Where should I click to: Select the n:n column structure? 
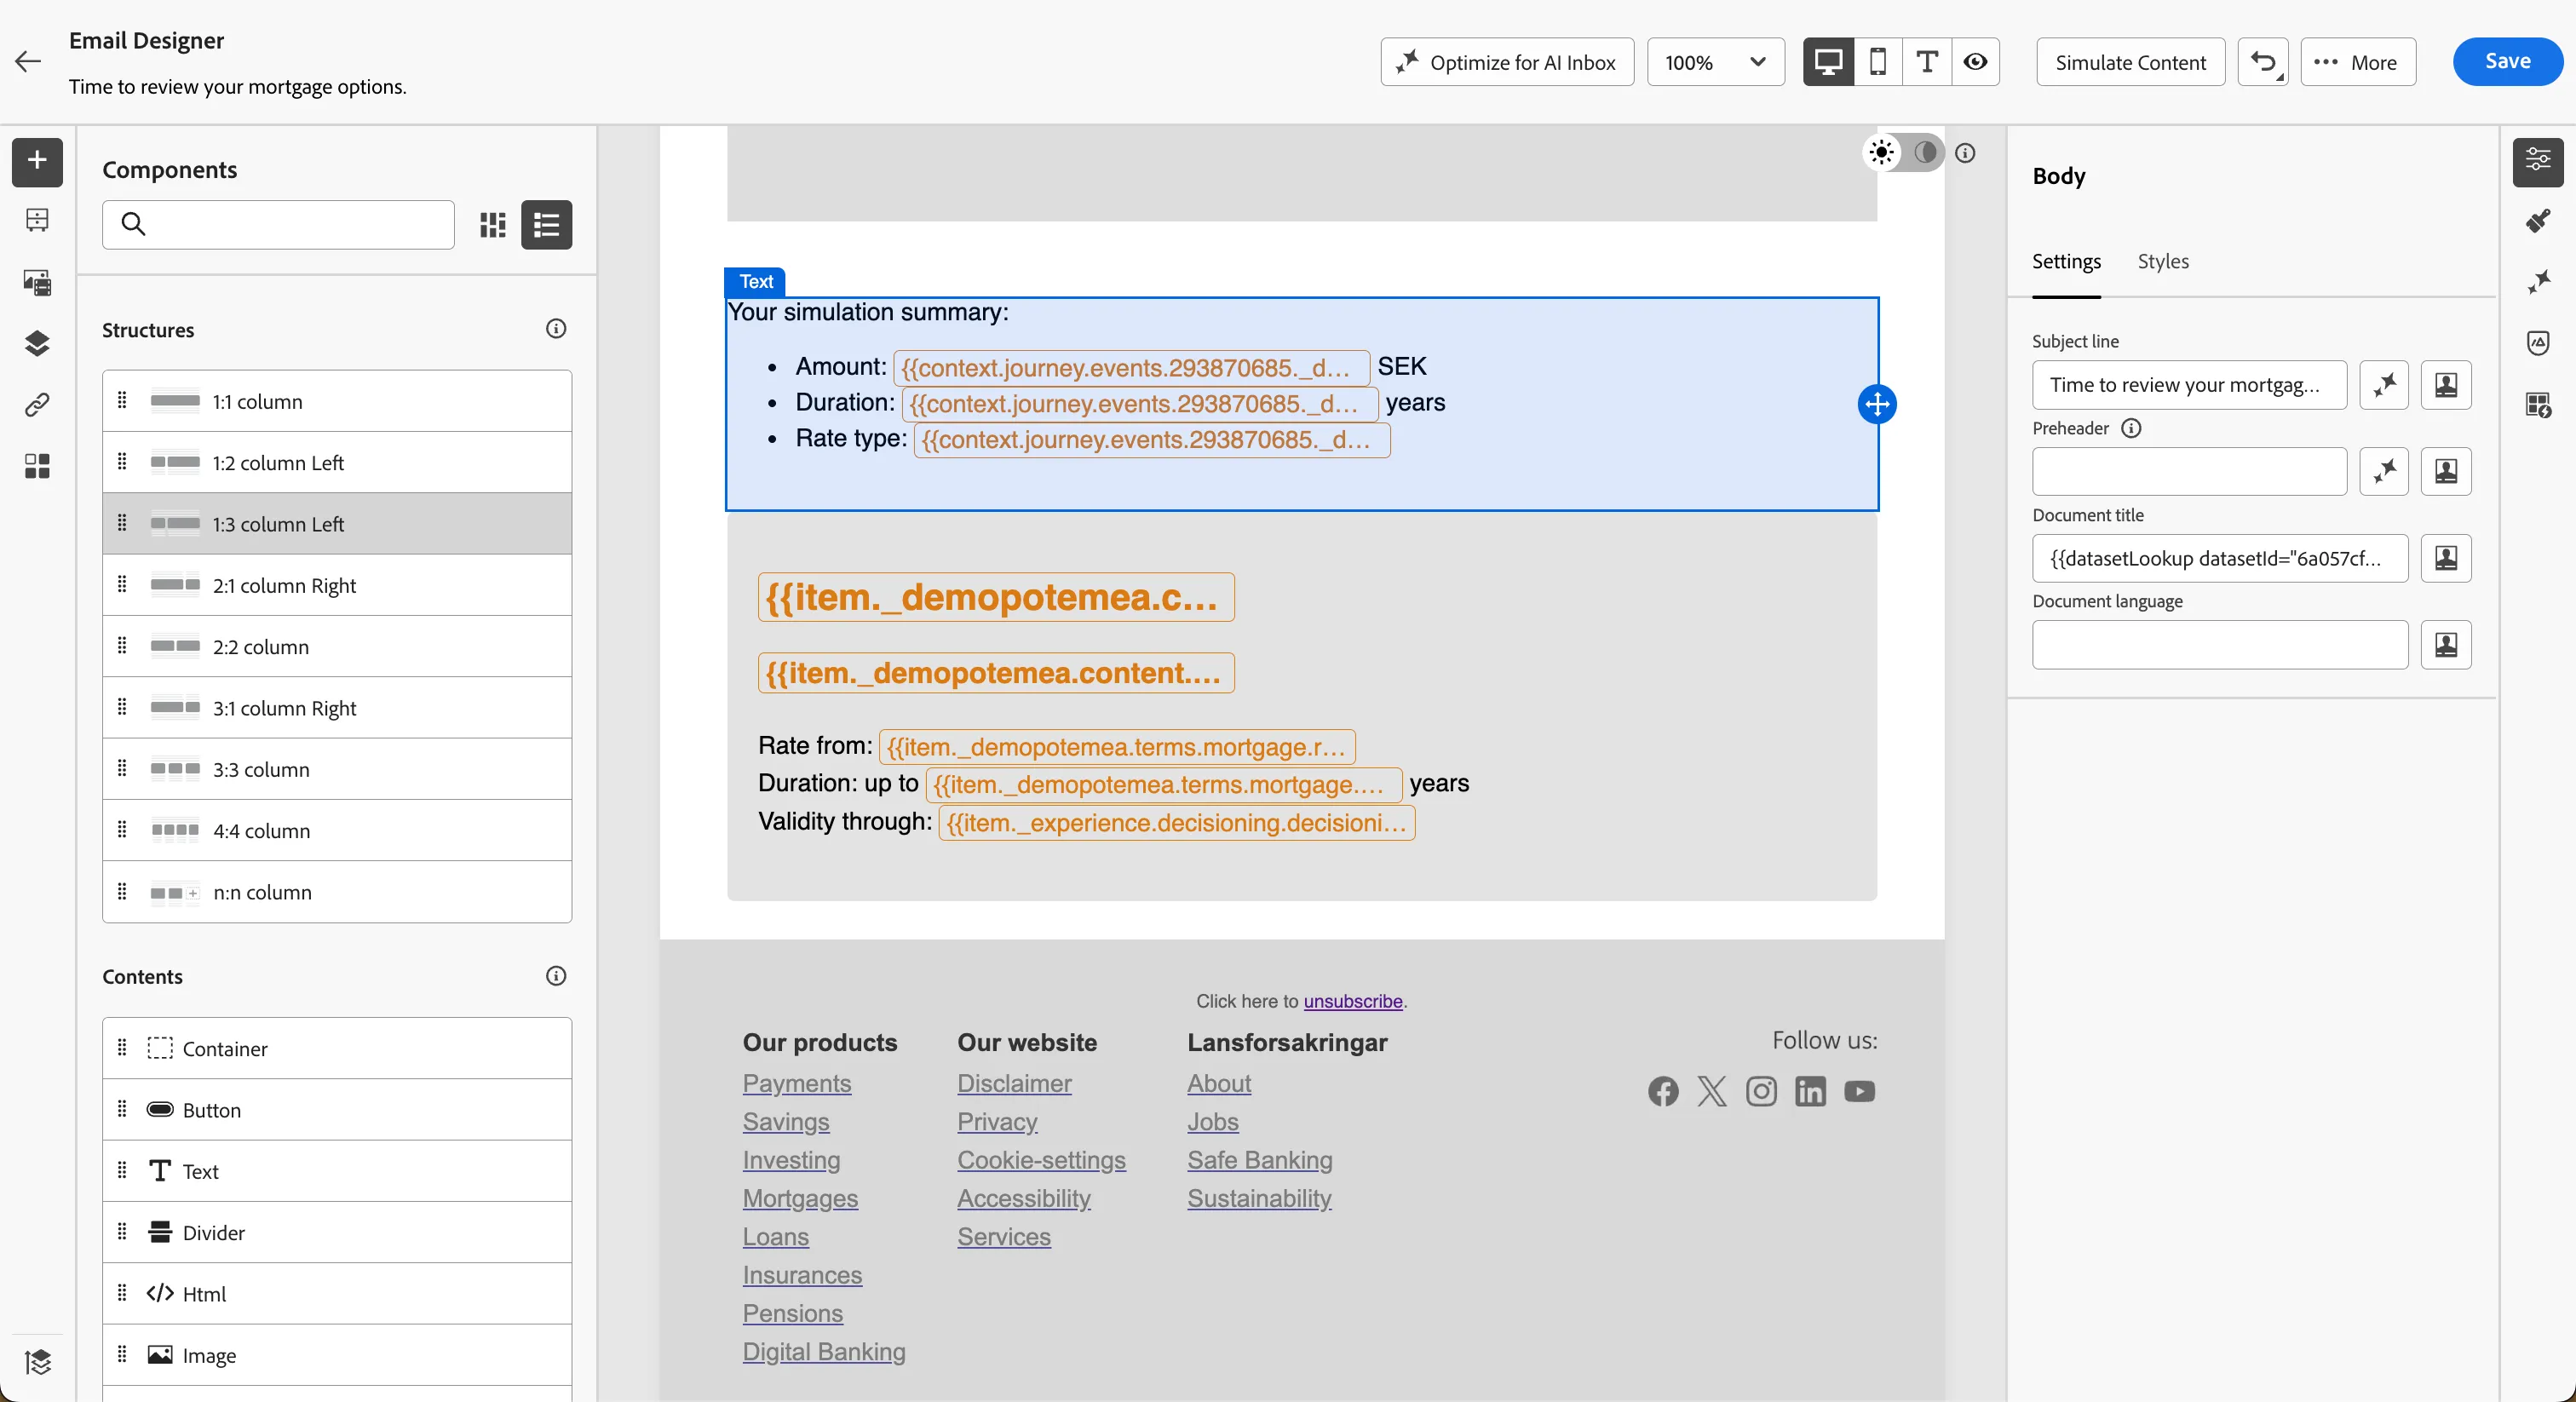(337, 892)
